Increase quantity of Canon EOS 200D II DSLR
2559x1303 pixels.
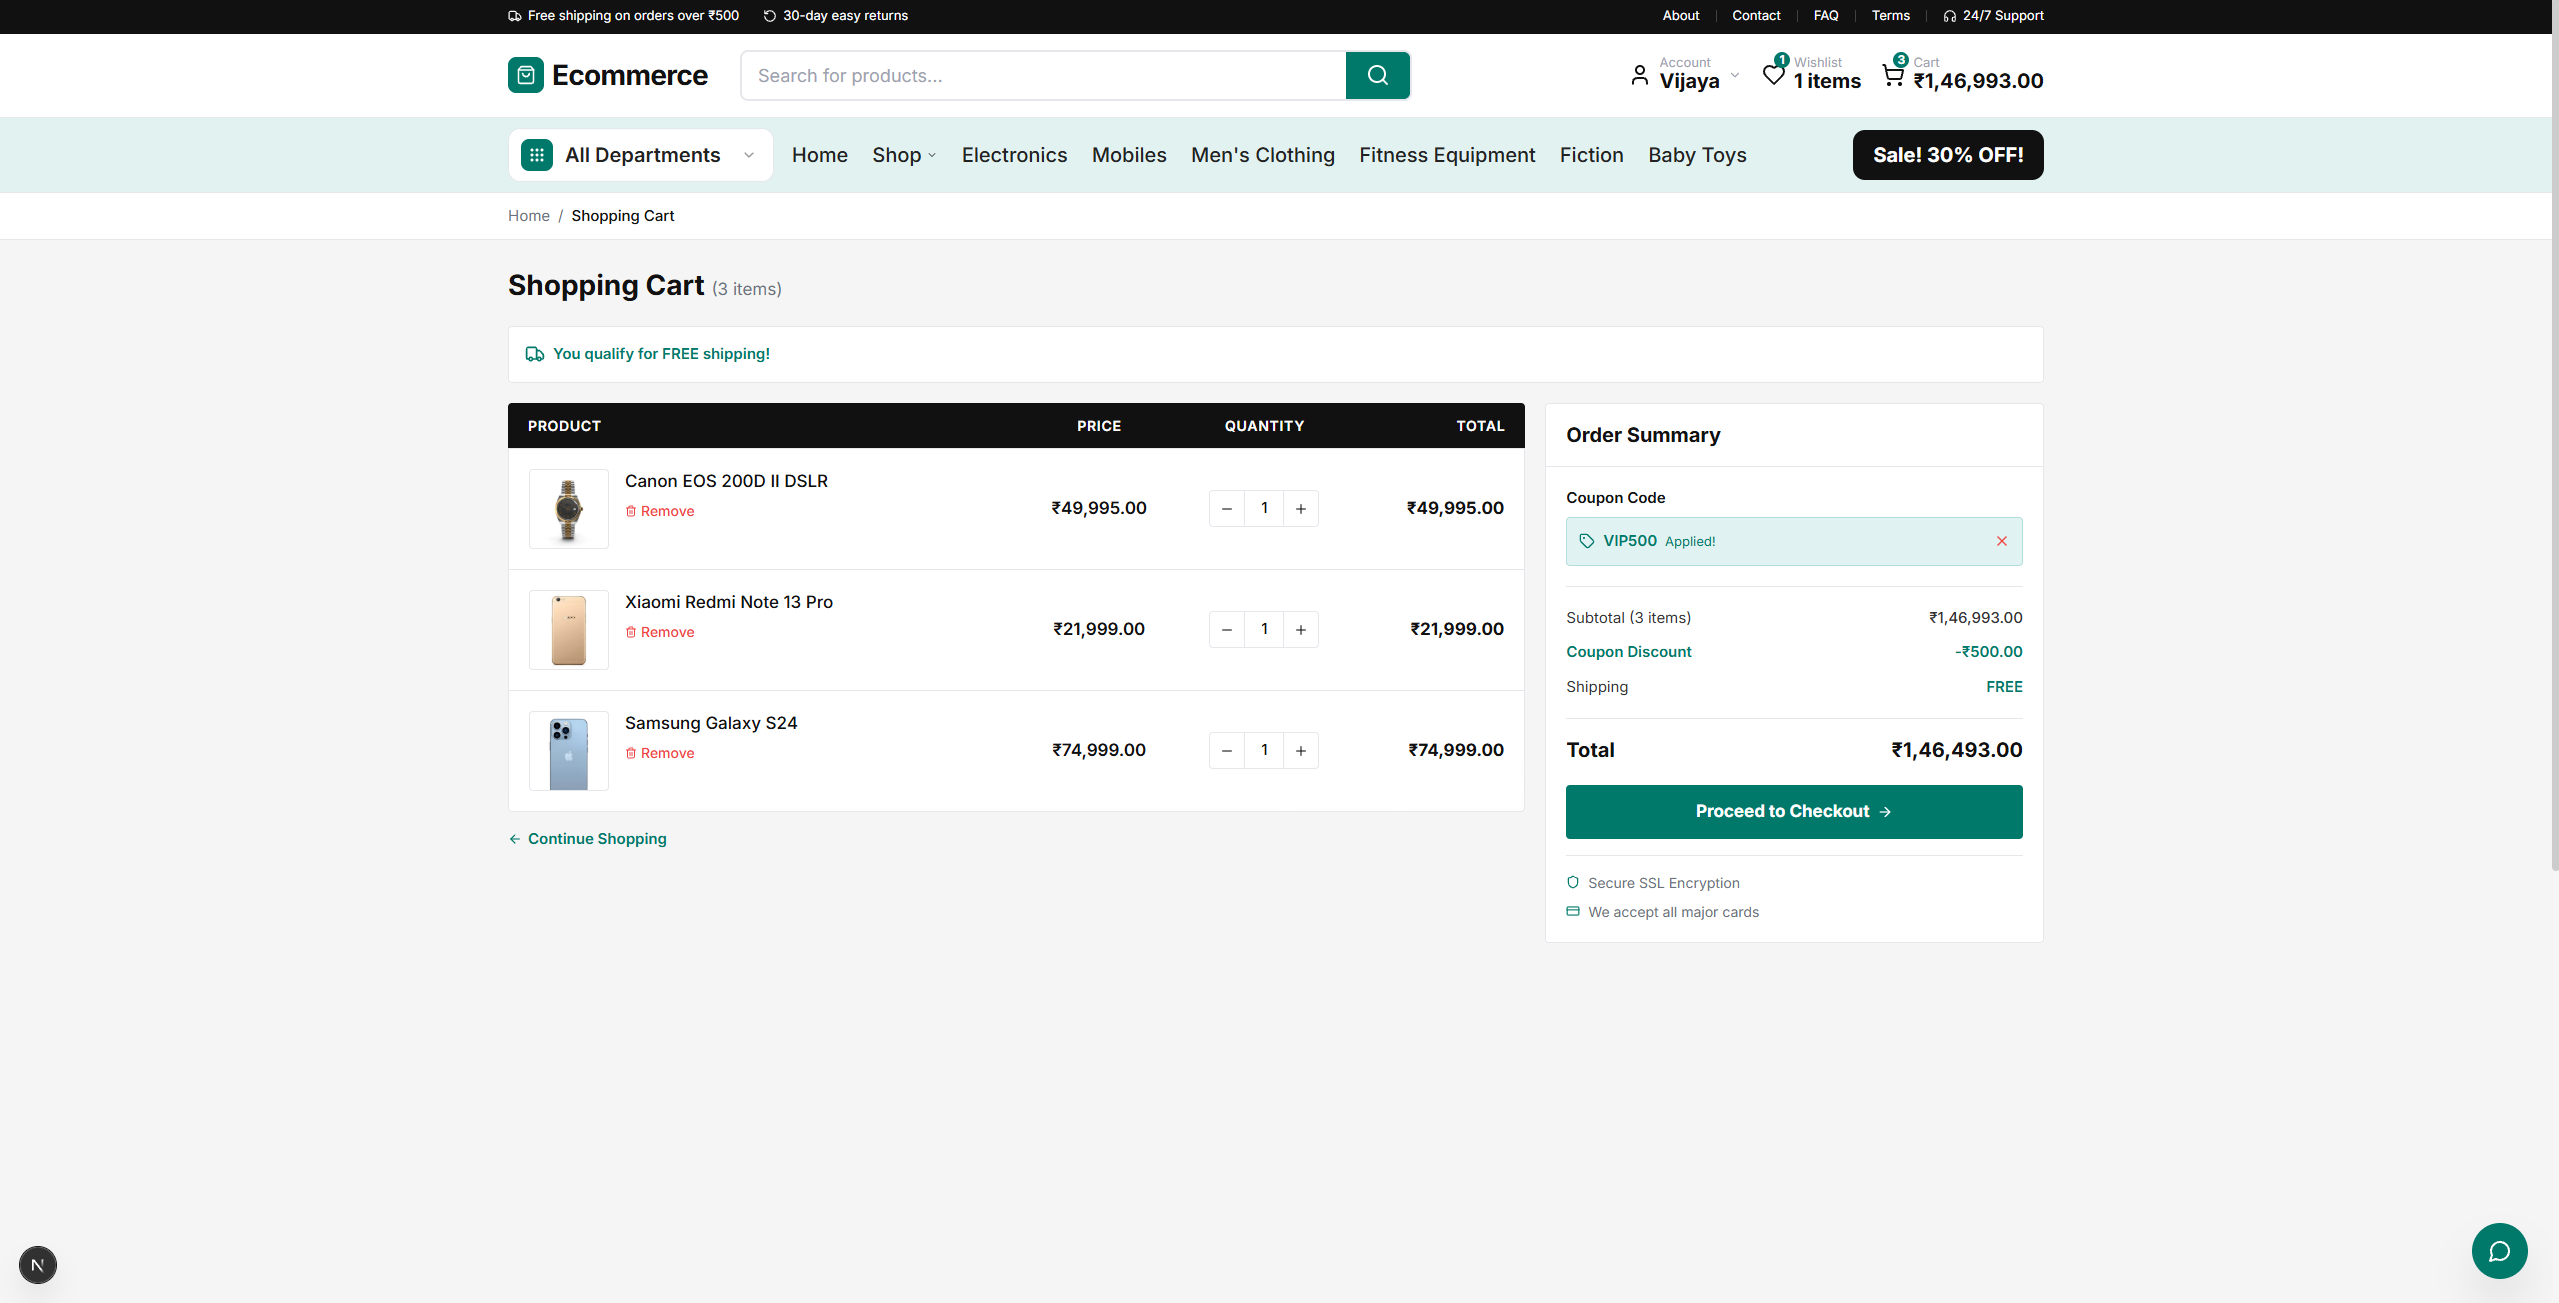click(x=1301, y=509)
